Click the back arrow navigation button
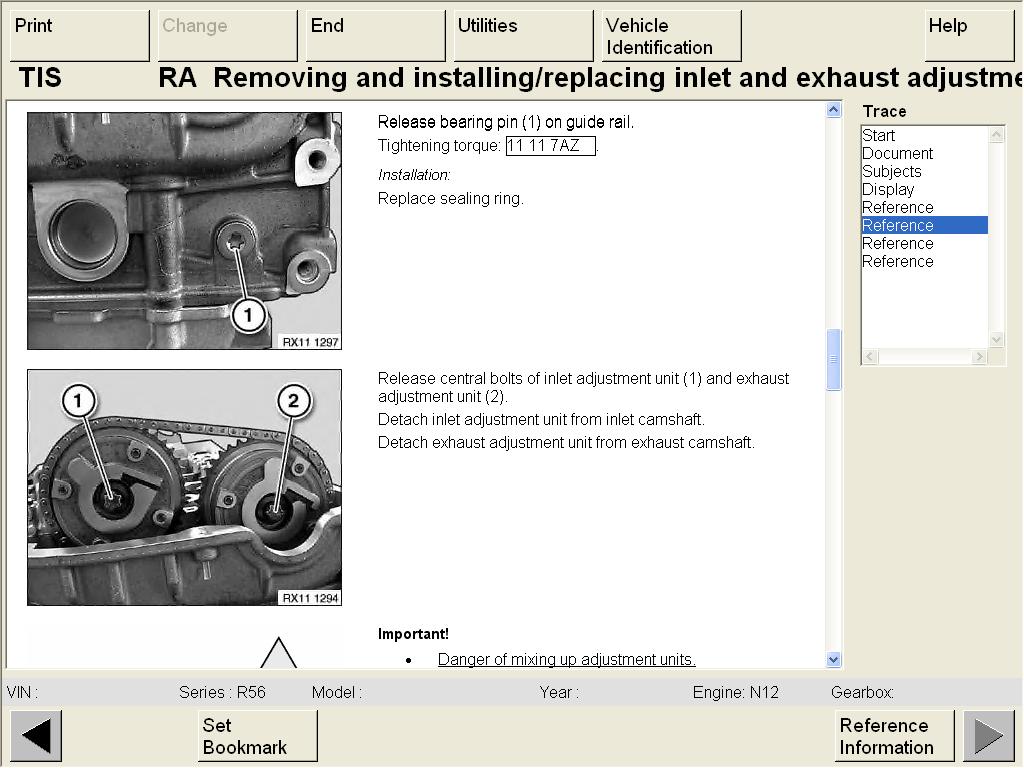This screenshot has height=768, width=1024. pos(36,736)
